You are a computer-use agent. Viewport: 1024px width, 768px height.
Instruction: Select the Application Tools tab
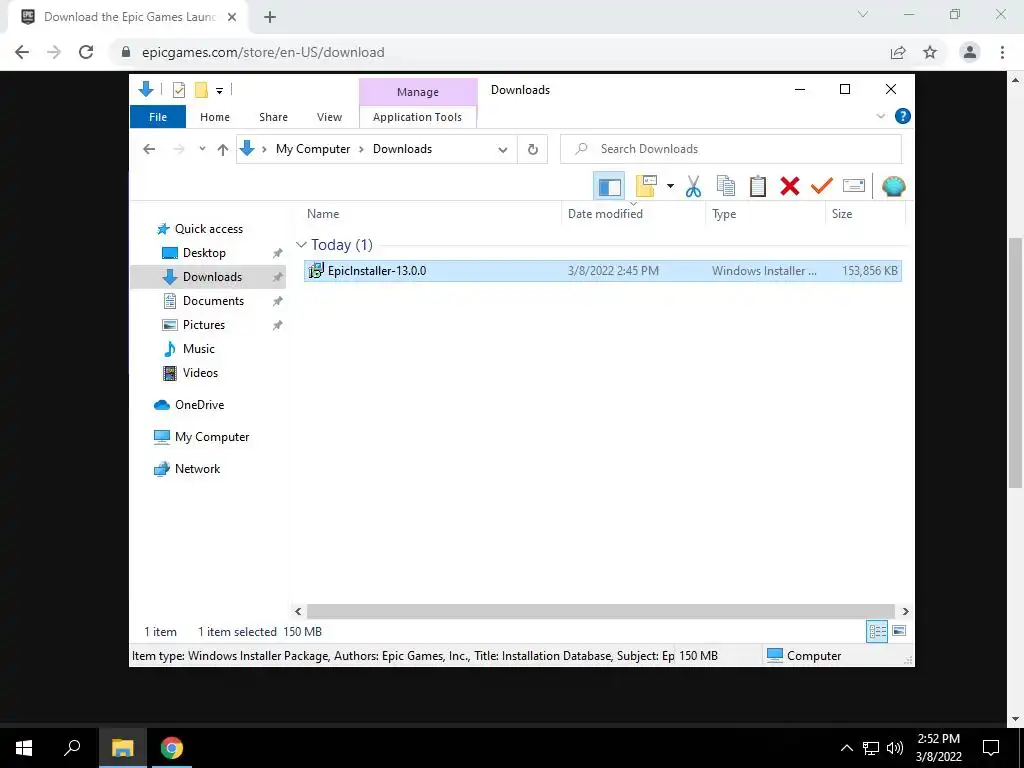[x=417, y=117]
